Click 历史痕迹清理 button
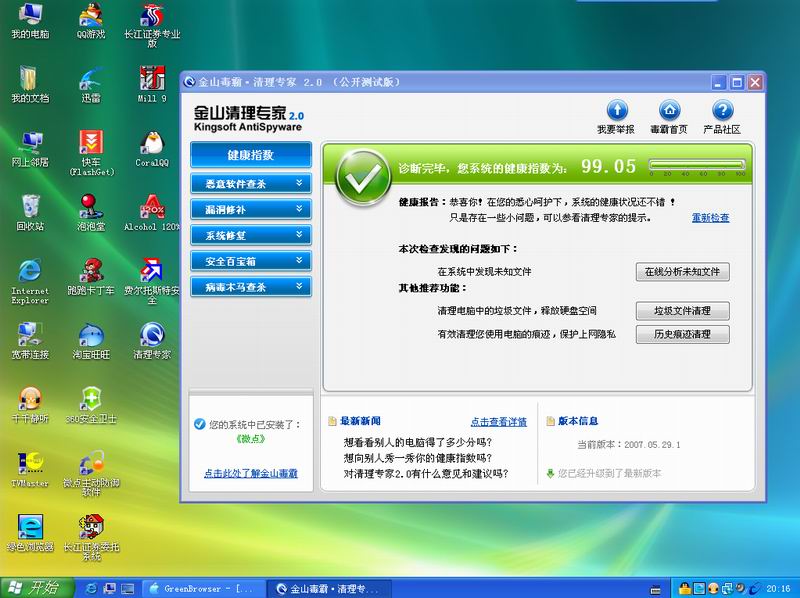This screenshot has height=598, width=800. coord(683,335)
